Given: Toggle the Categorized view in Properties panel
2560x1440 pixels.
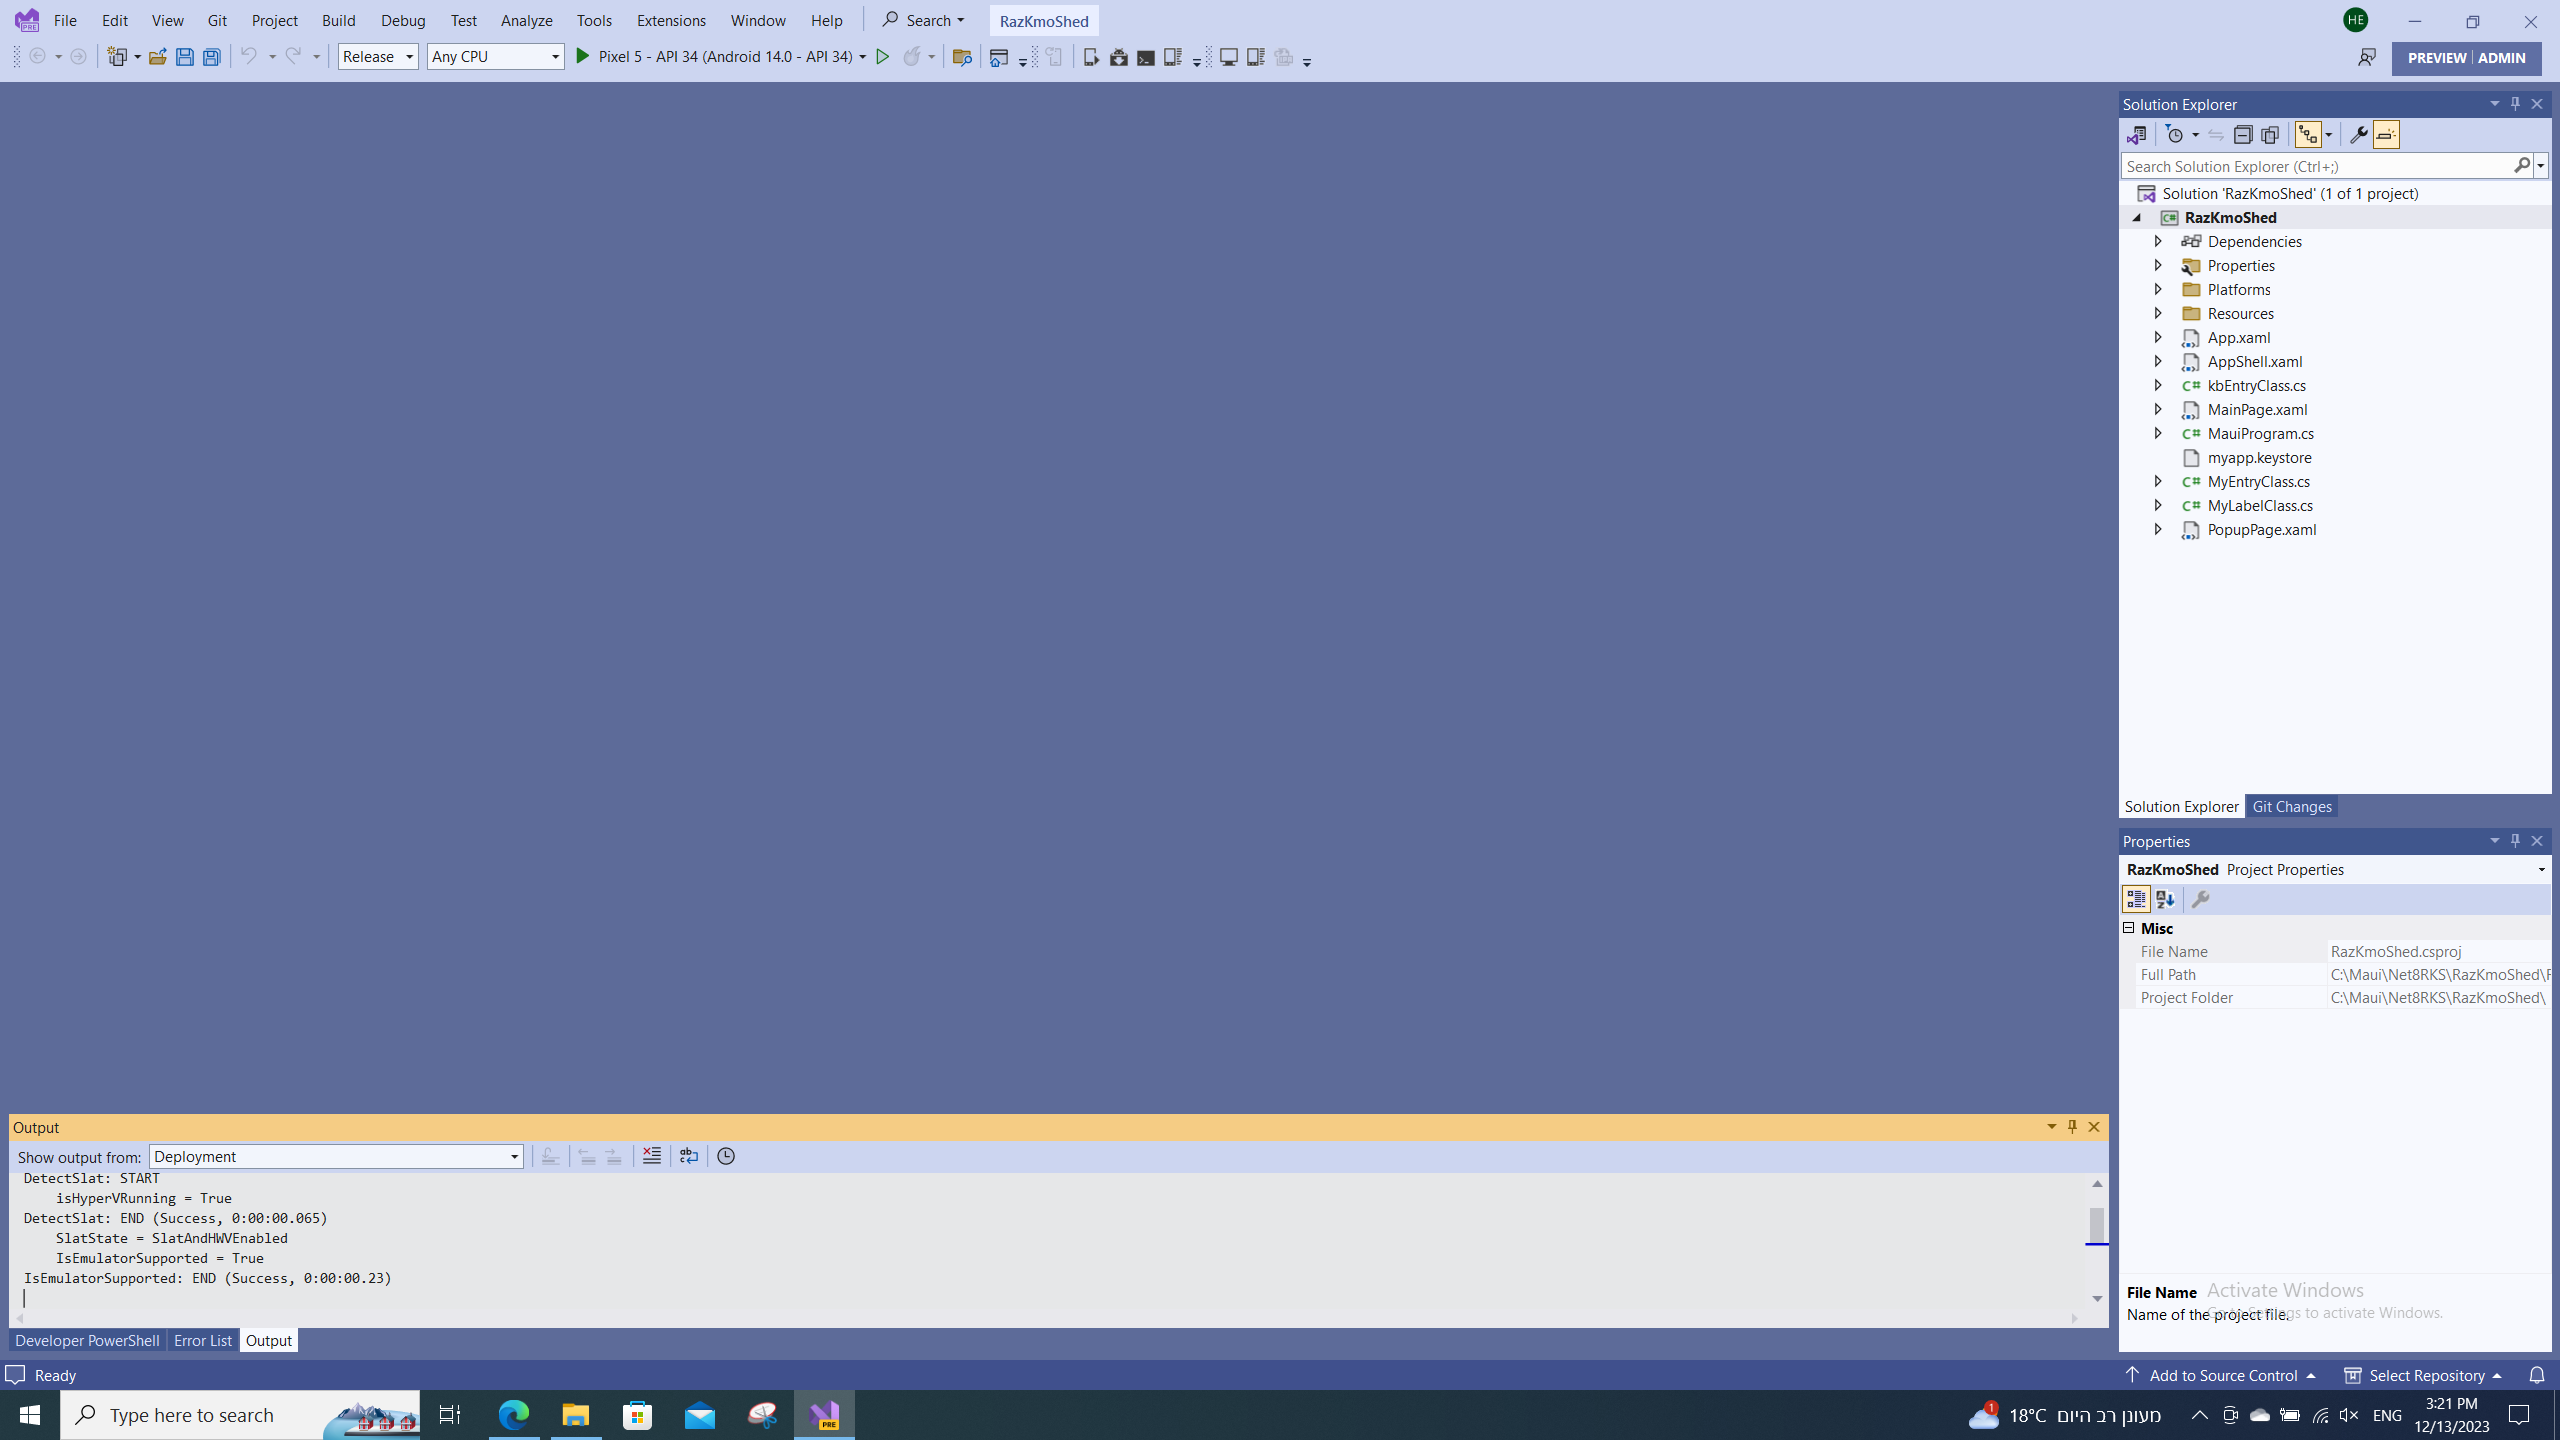Looking at the screenshot, I should point(2135,900).
